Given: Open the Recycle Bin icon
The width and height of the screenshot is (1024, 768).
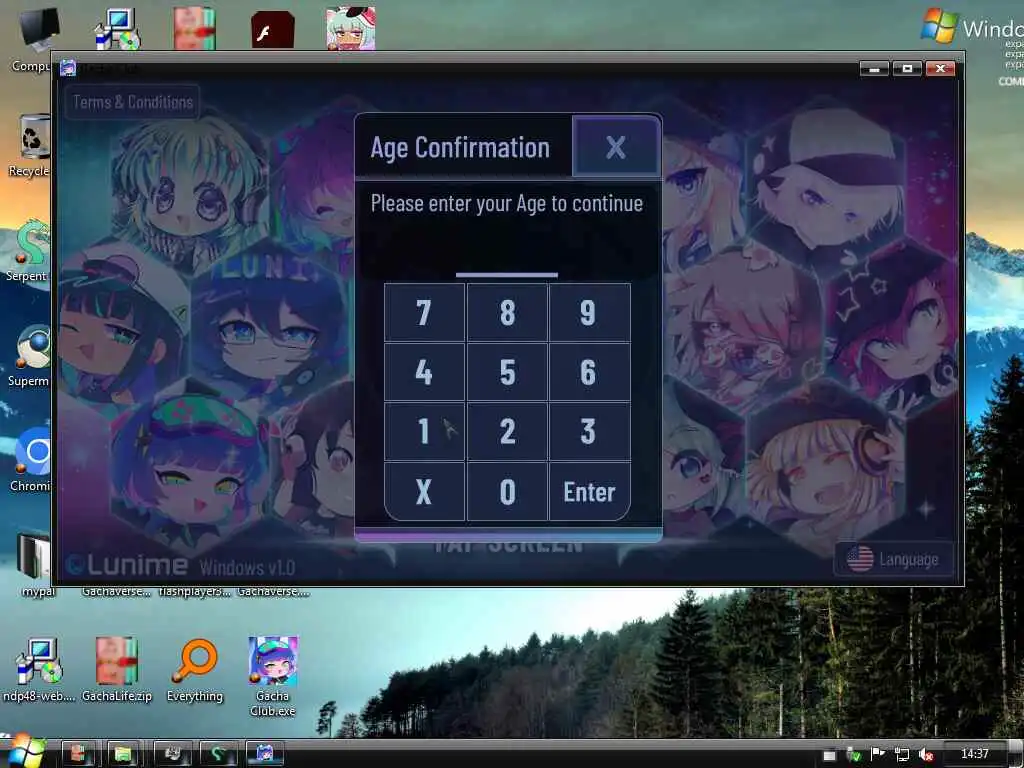Looking at the screenshot, I should (30, 145).
